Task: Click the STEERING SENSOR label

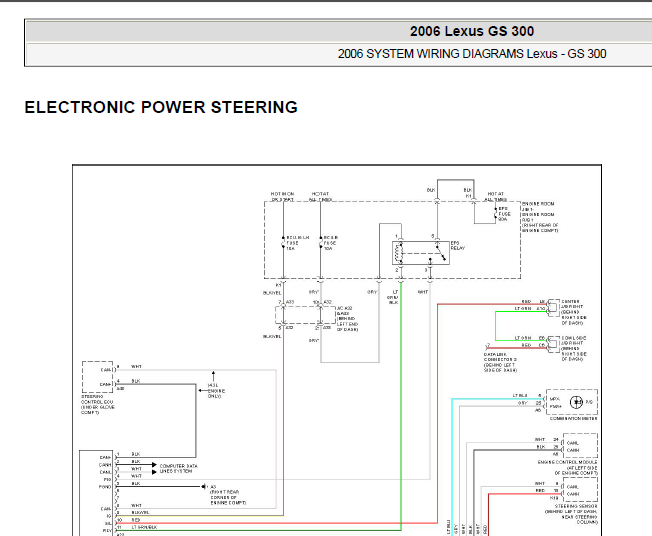Action: pos(571,514)
